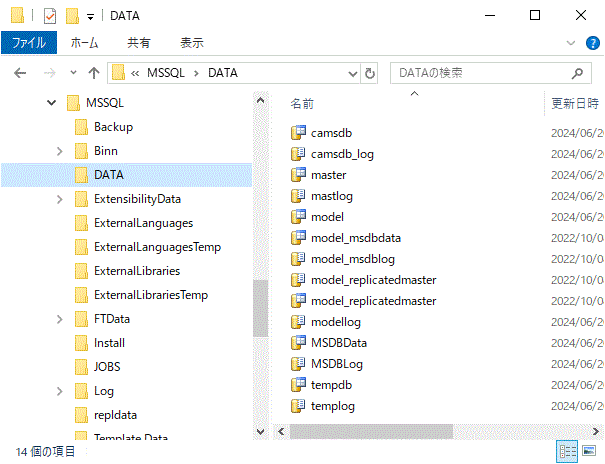Click the MSDBData file icon
Screen dimensions: 605x464
[298, 343]
